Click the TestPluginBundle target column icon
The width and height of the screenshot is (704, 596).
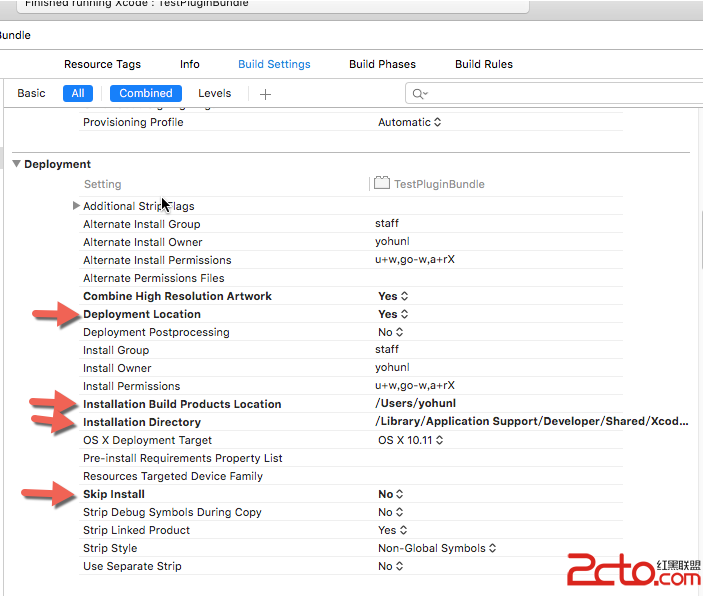pyautogui.click(x=381, y=184)
